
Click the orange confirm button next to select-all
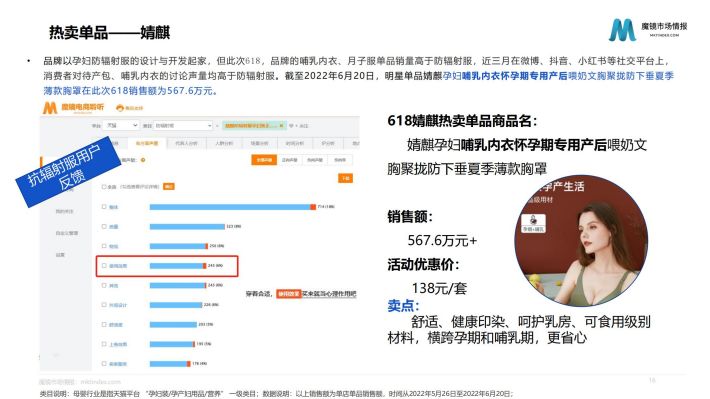tap(168, 187)
